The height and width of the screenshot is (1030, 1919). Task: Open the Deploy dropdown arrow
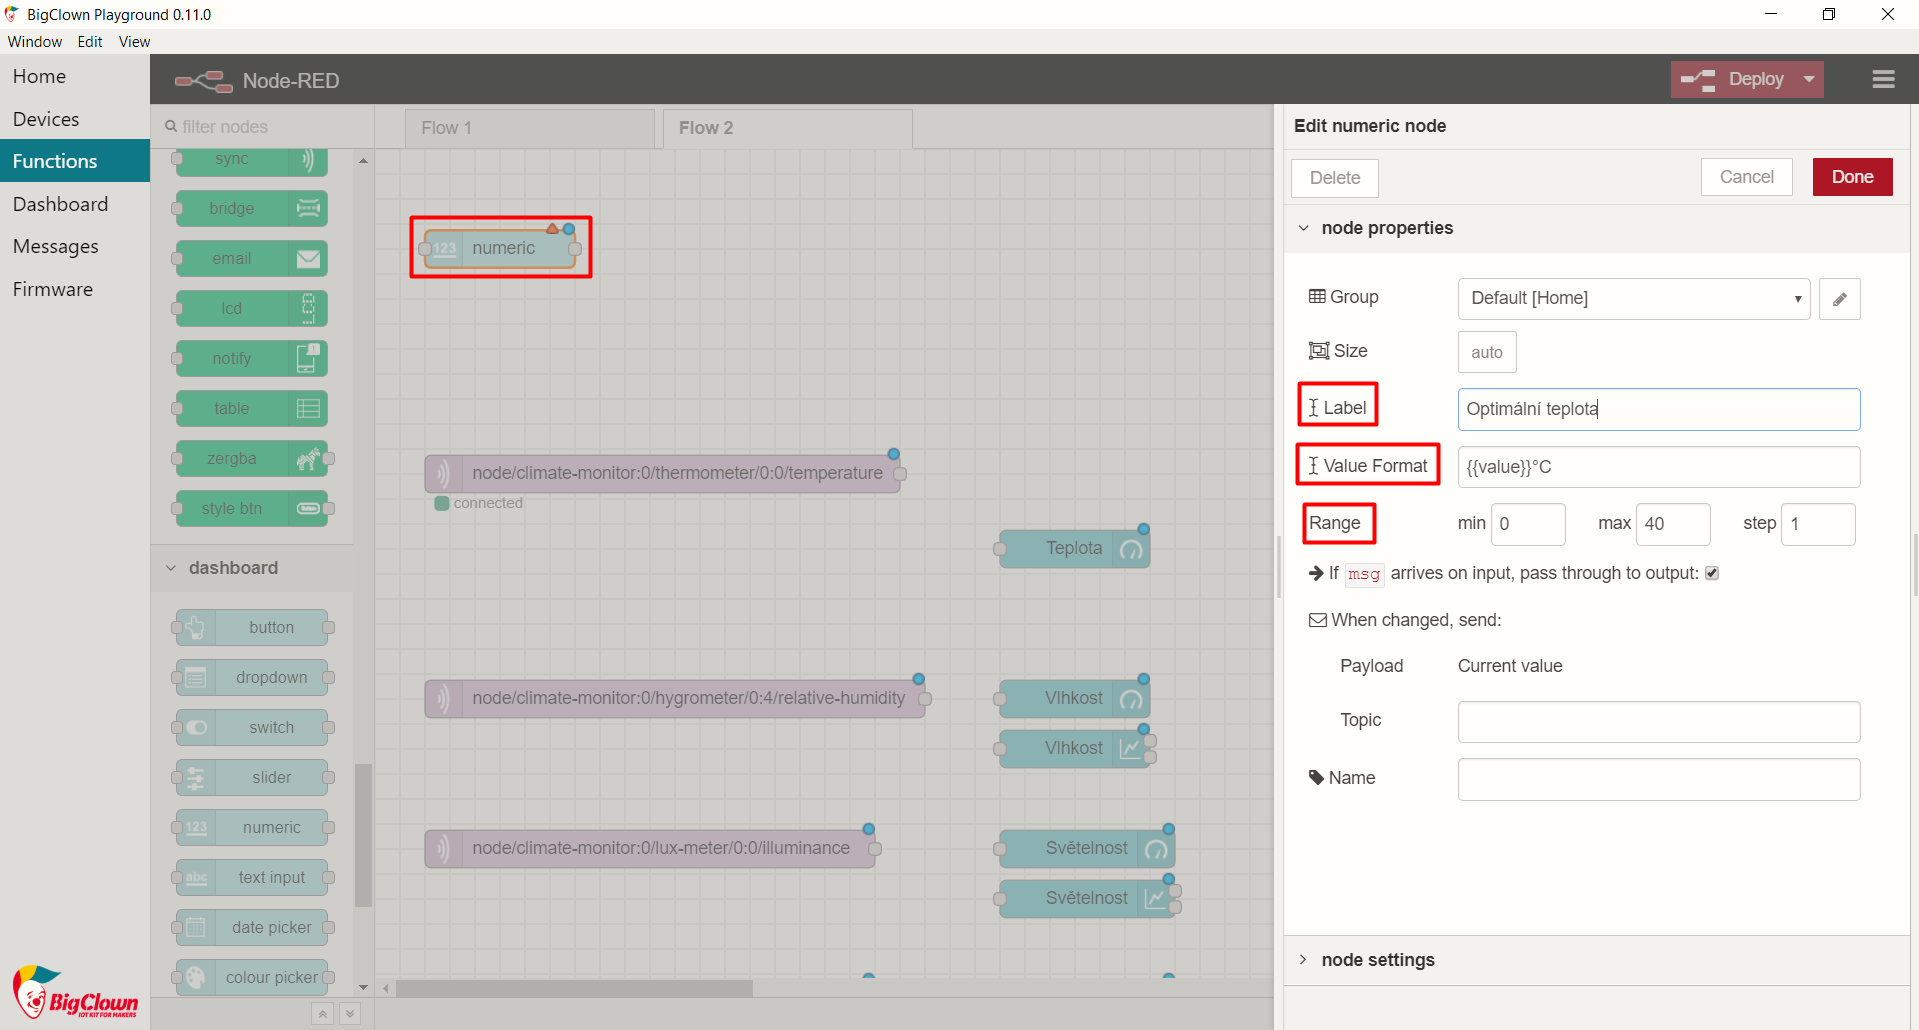pos(1809,79)
